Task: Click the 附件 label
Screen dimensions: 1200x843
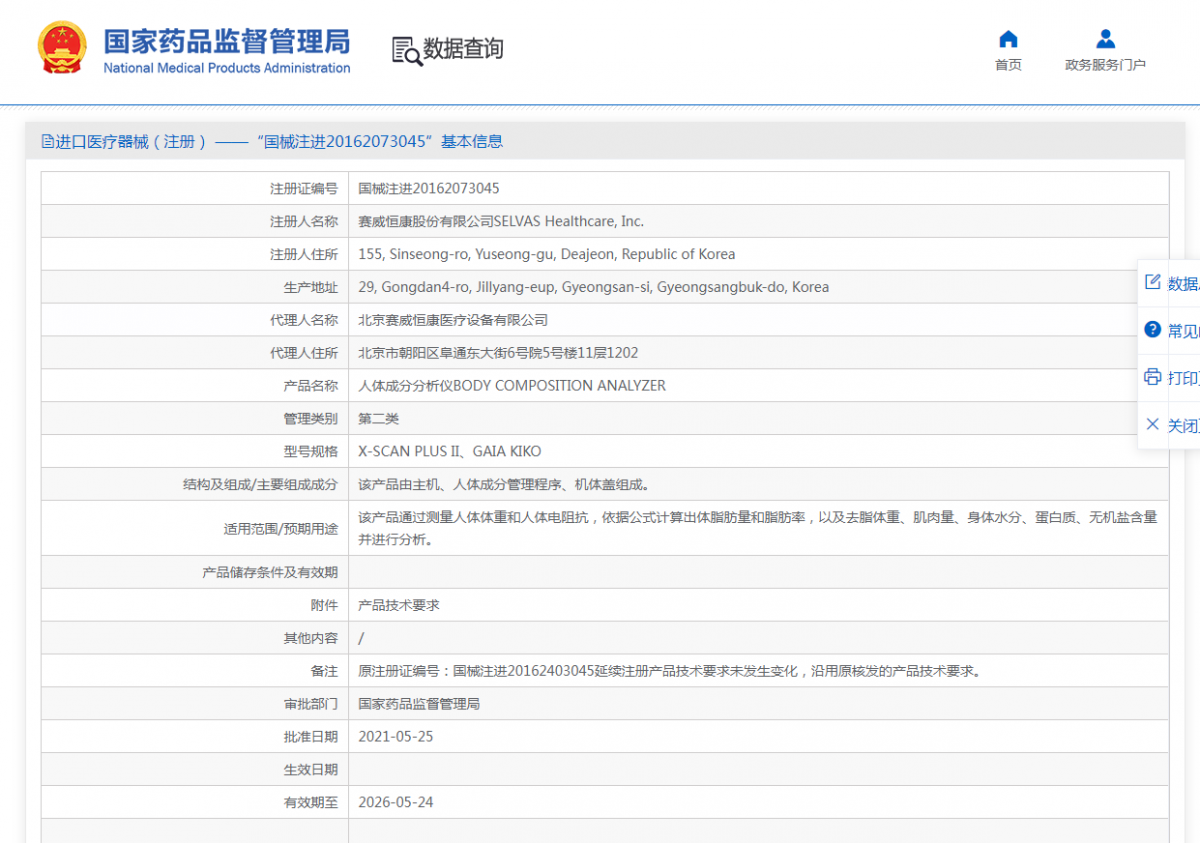Action: (324, 605)
